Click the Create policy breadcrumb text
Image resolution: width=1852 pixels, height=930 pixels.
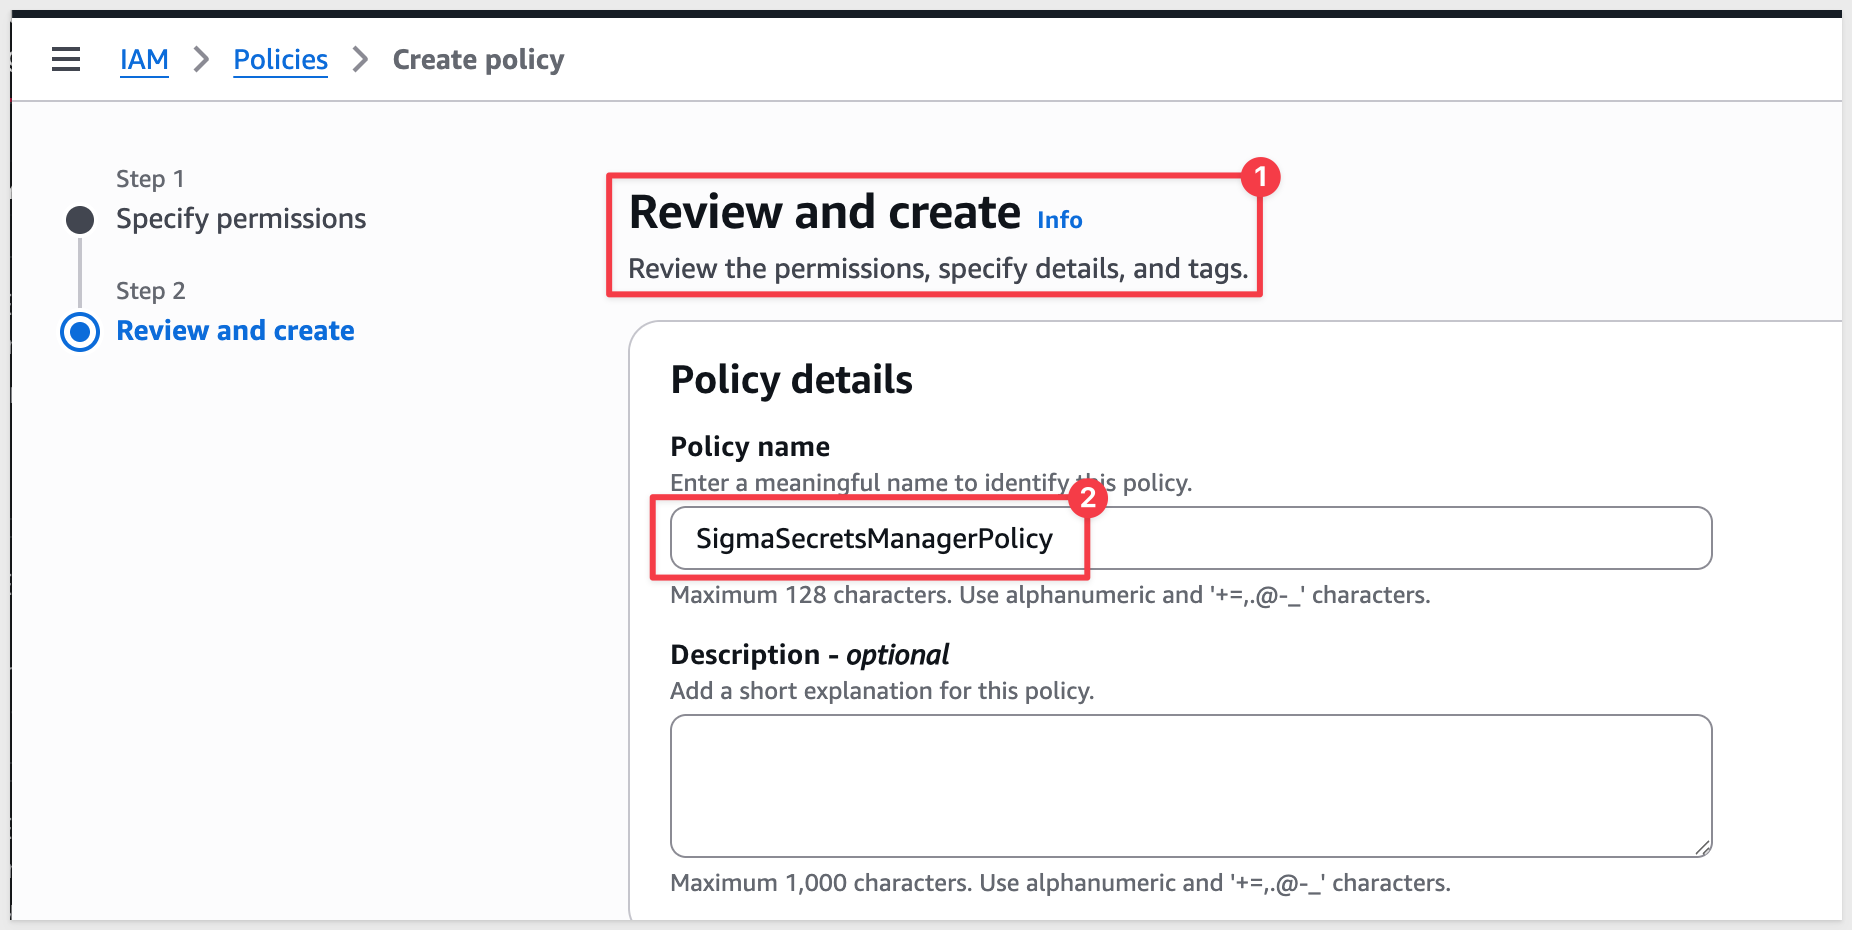478,60
